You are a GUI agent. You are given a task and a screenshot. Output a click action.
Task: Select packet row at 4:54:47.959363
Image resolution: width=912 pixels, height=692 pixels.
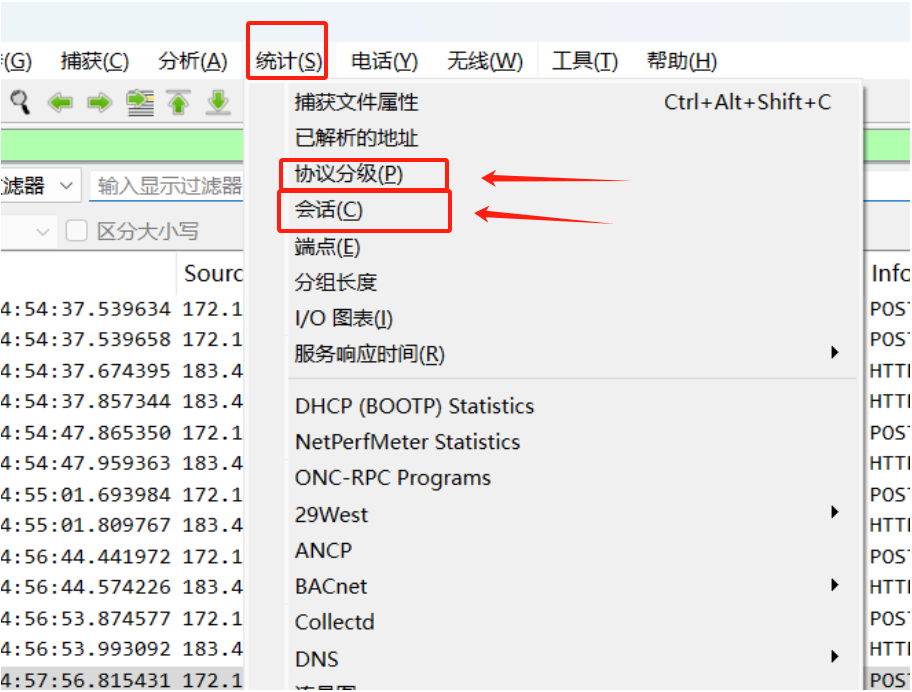(x=122, y=463)
